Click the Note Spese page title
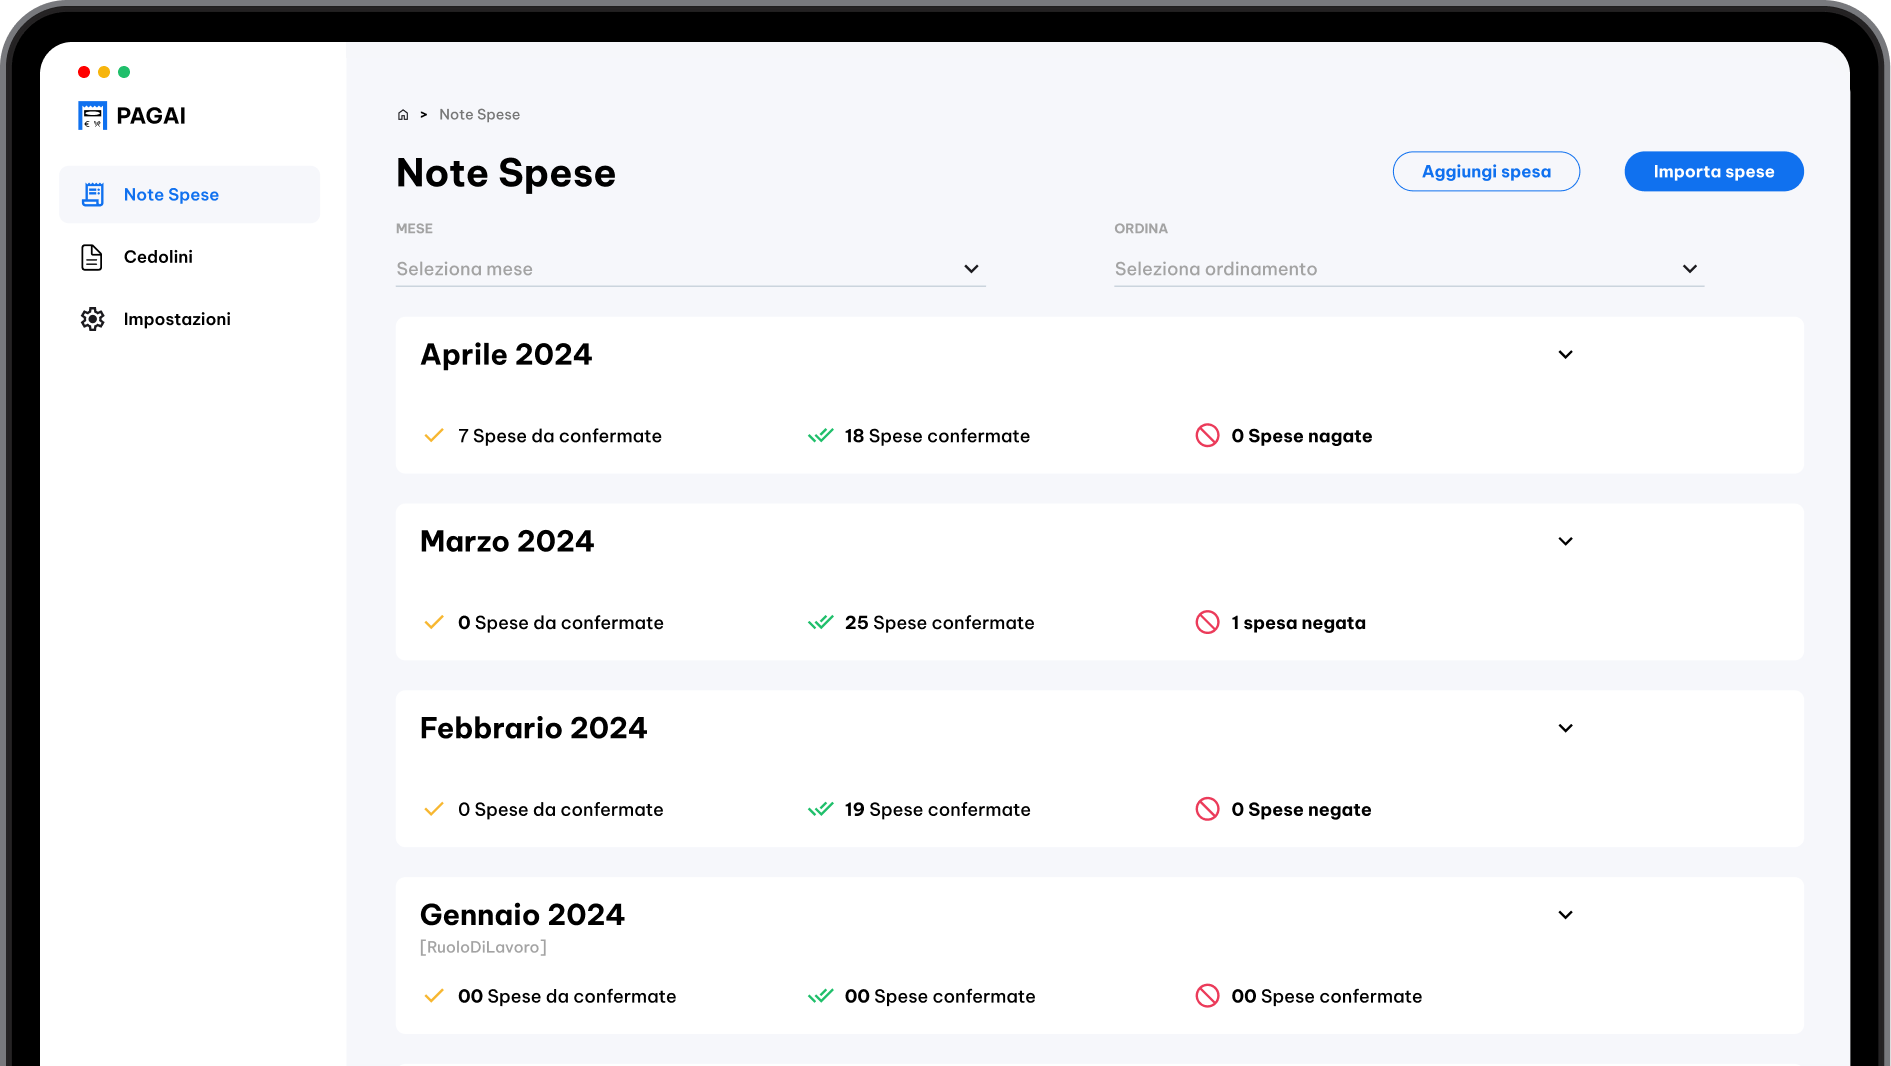The width and height of the screenshot is (1891, 1066). (x=506, y=173)
